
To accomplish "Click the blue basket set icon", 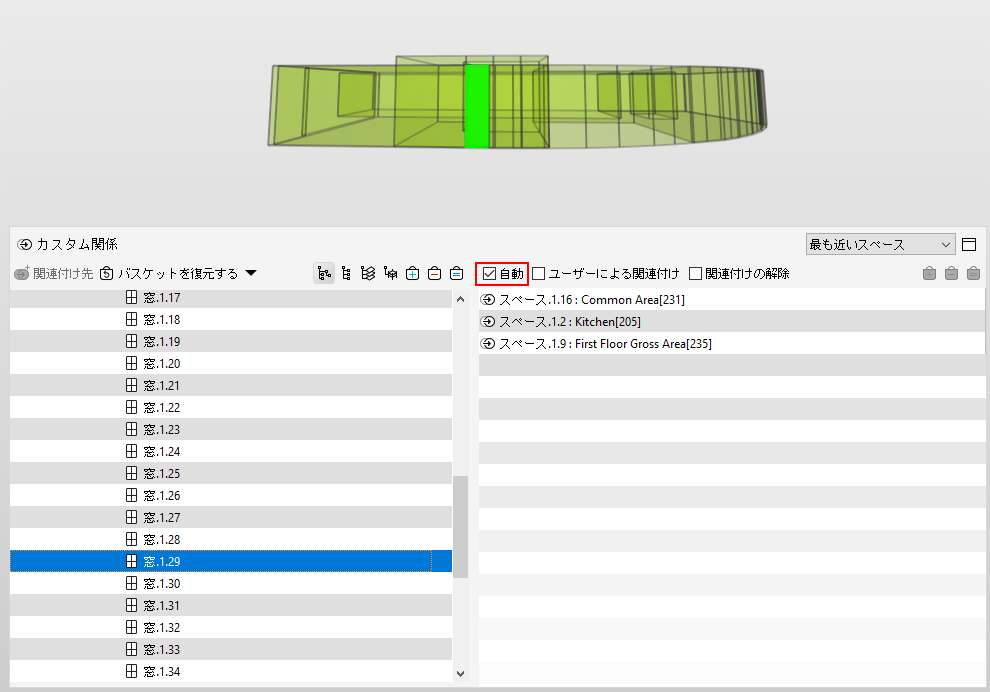I will [x=456, y=273].
